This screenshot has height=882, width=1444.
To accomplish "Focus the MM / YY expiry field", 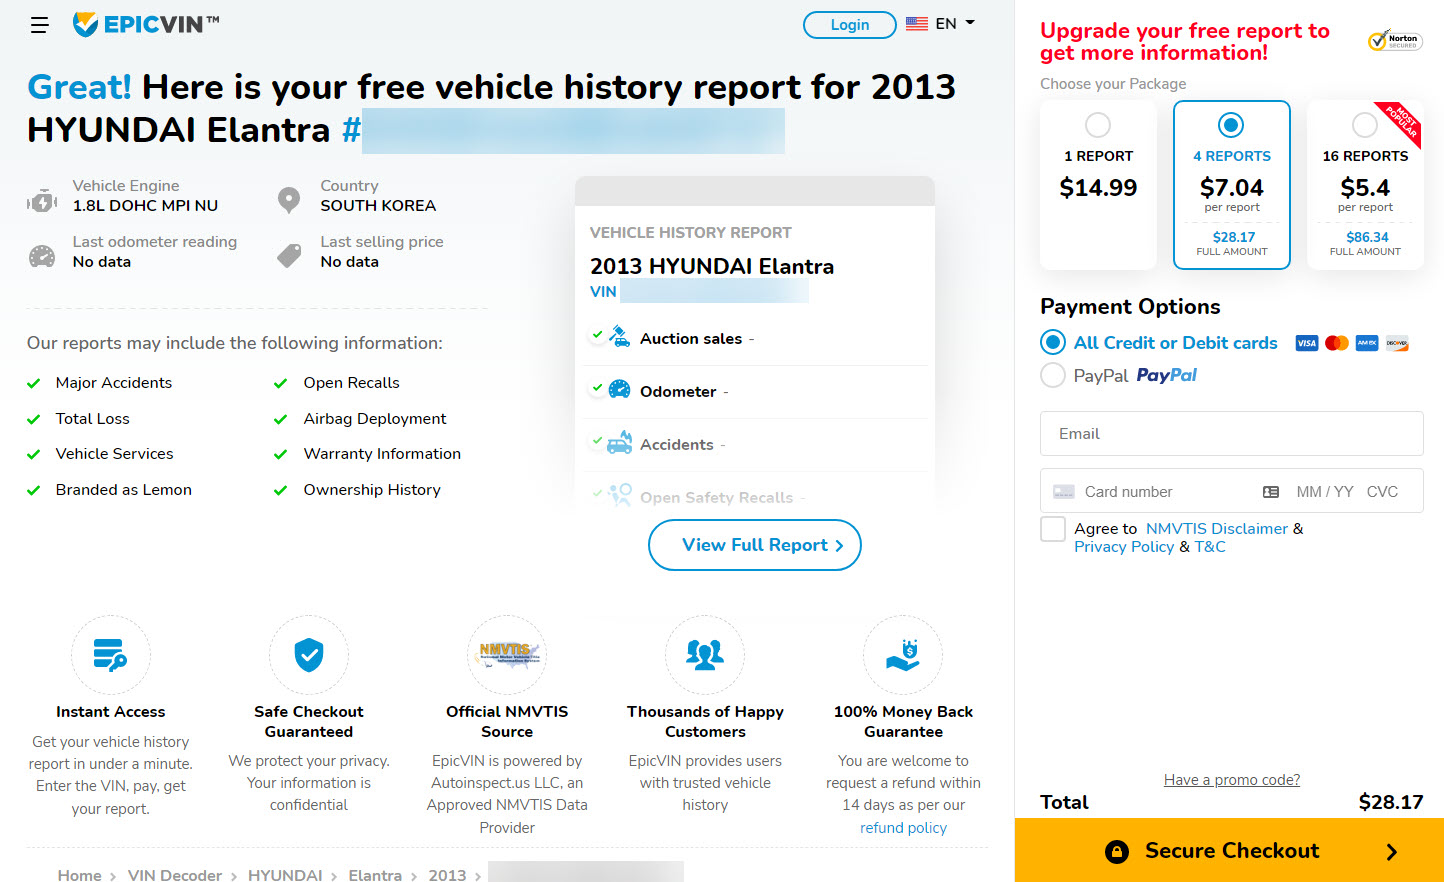I will tap(1325, 492).
